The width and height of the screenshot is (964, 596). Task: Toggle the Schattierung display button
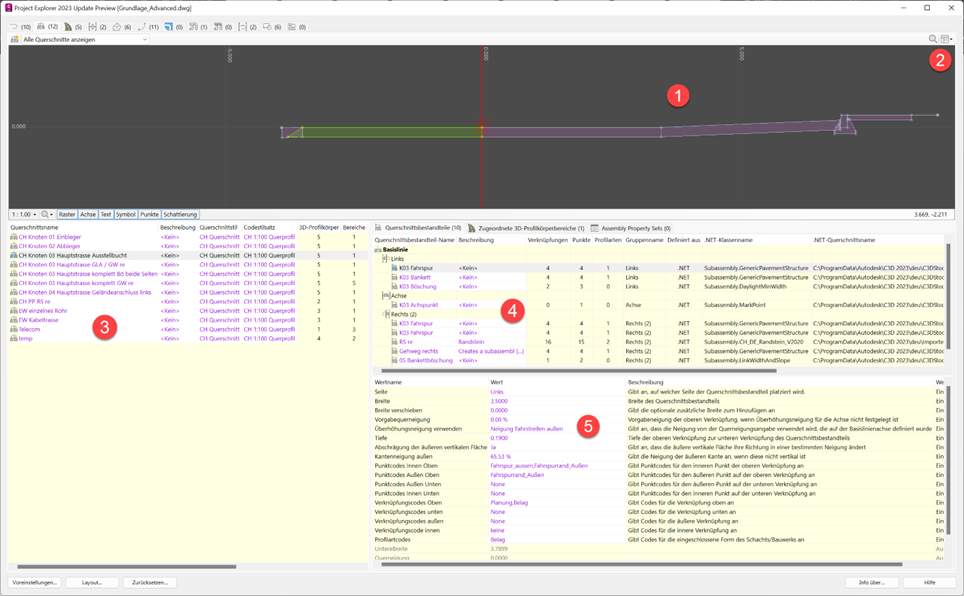tap(180, 214)
